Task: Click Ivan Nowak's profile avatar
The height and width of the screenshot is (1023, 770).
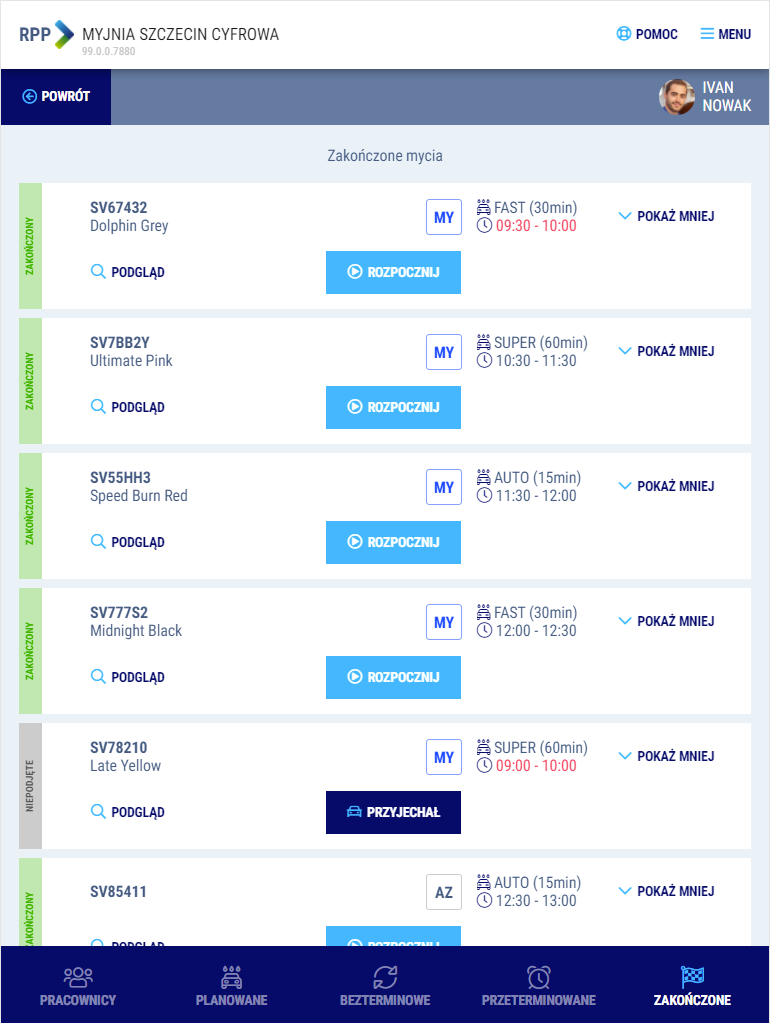Action: (677, 97)
